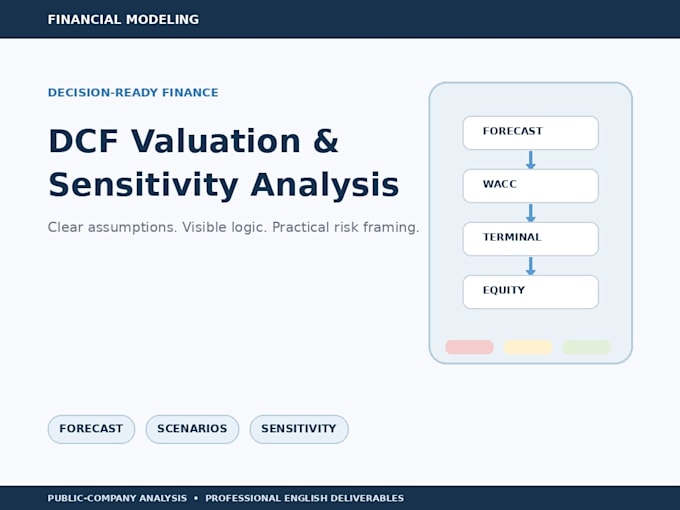Click the green color pill
This screenshot has height=510, width=680.
586,347
